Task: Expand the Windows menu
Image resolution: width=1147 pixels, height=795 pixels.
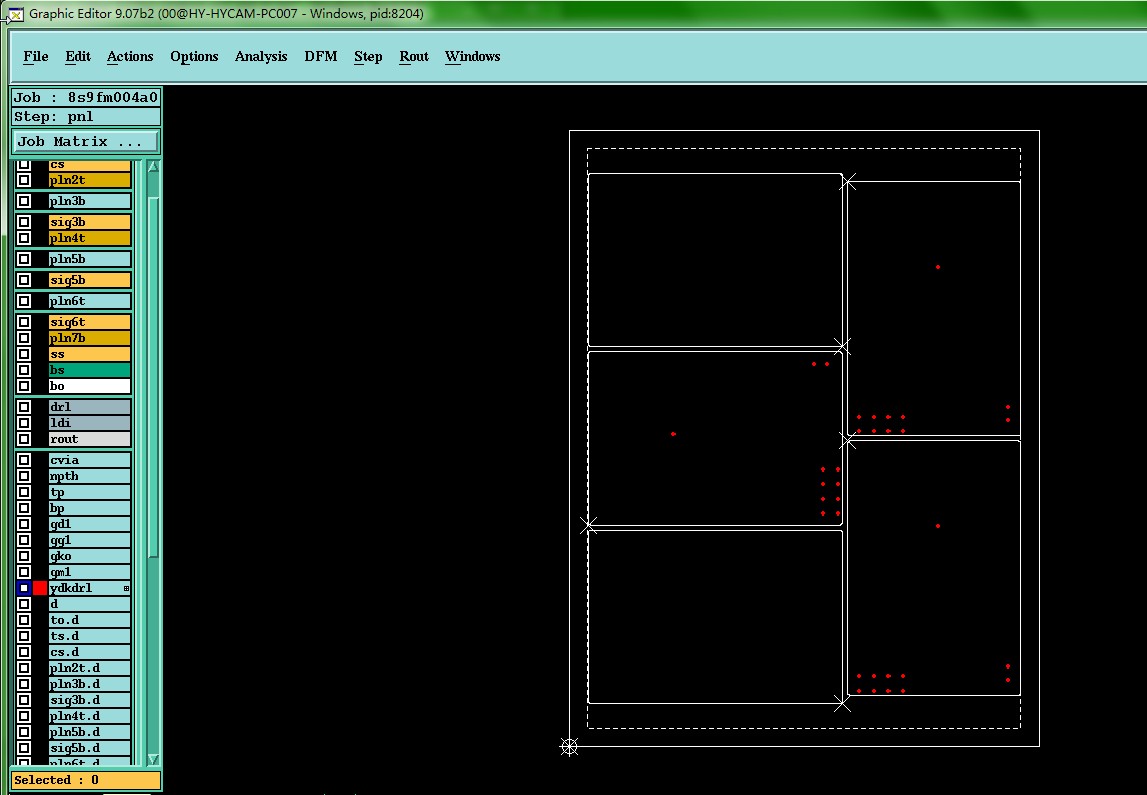Action: click(x=473, y=56)
